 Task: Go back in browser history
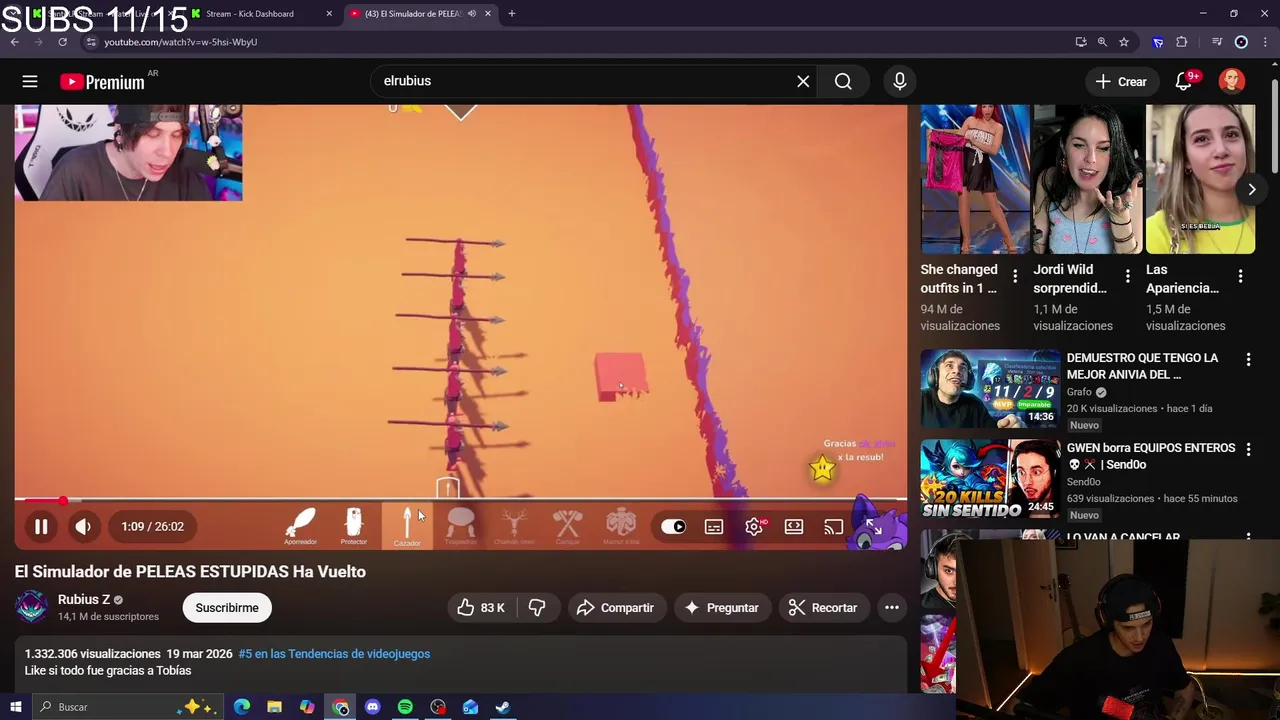(x=14, y=42)
